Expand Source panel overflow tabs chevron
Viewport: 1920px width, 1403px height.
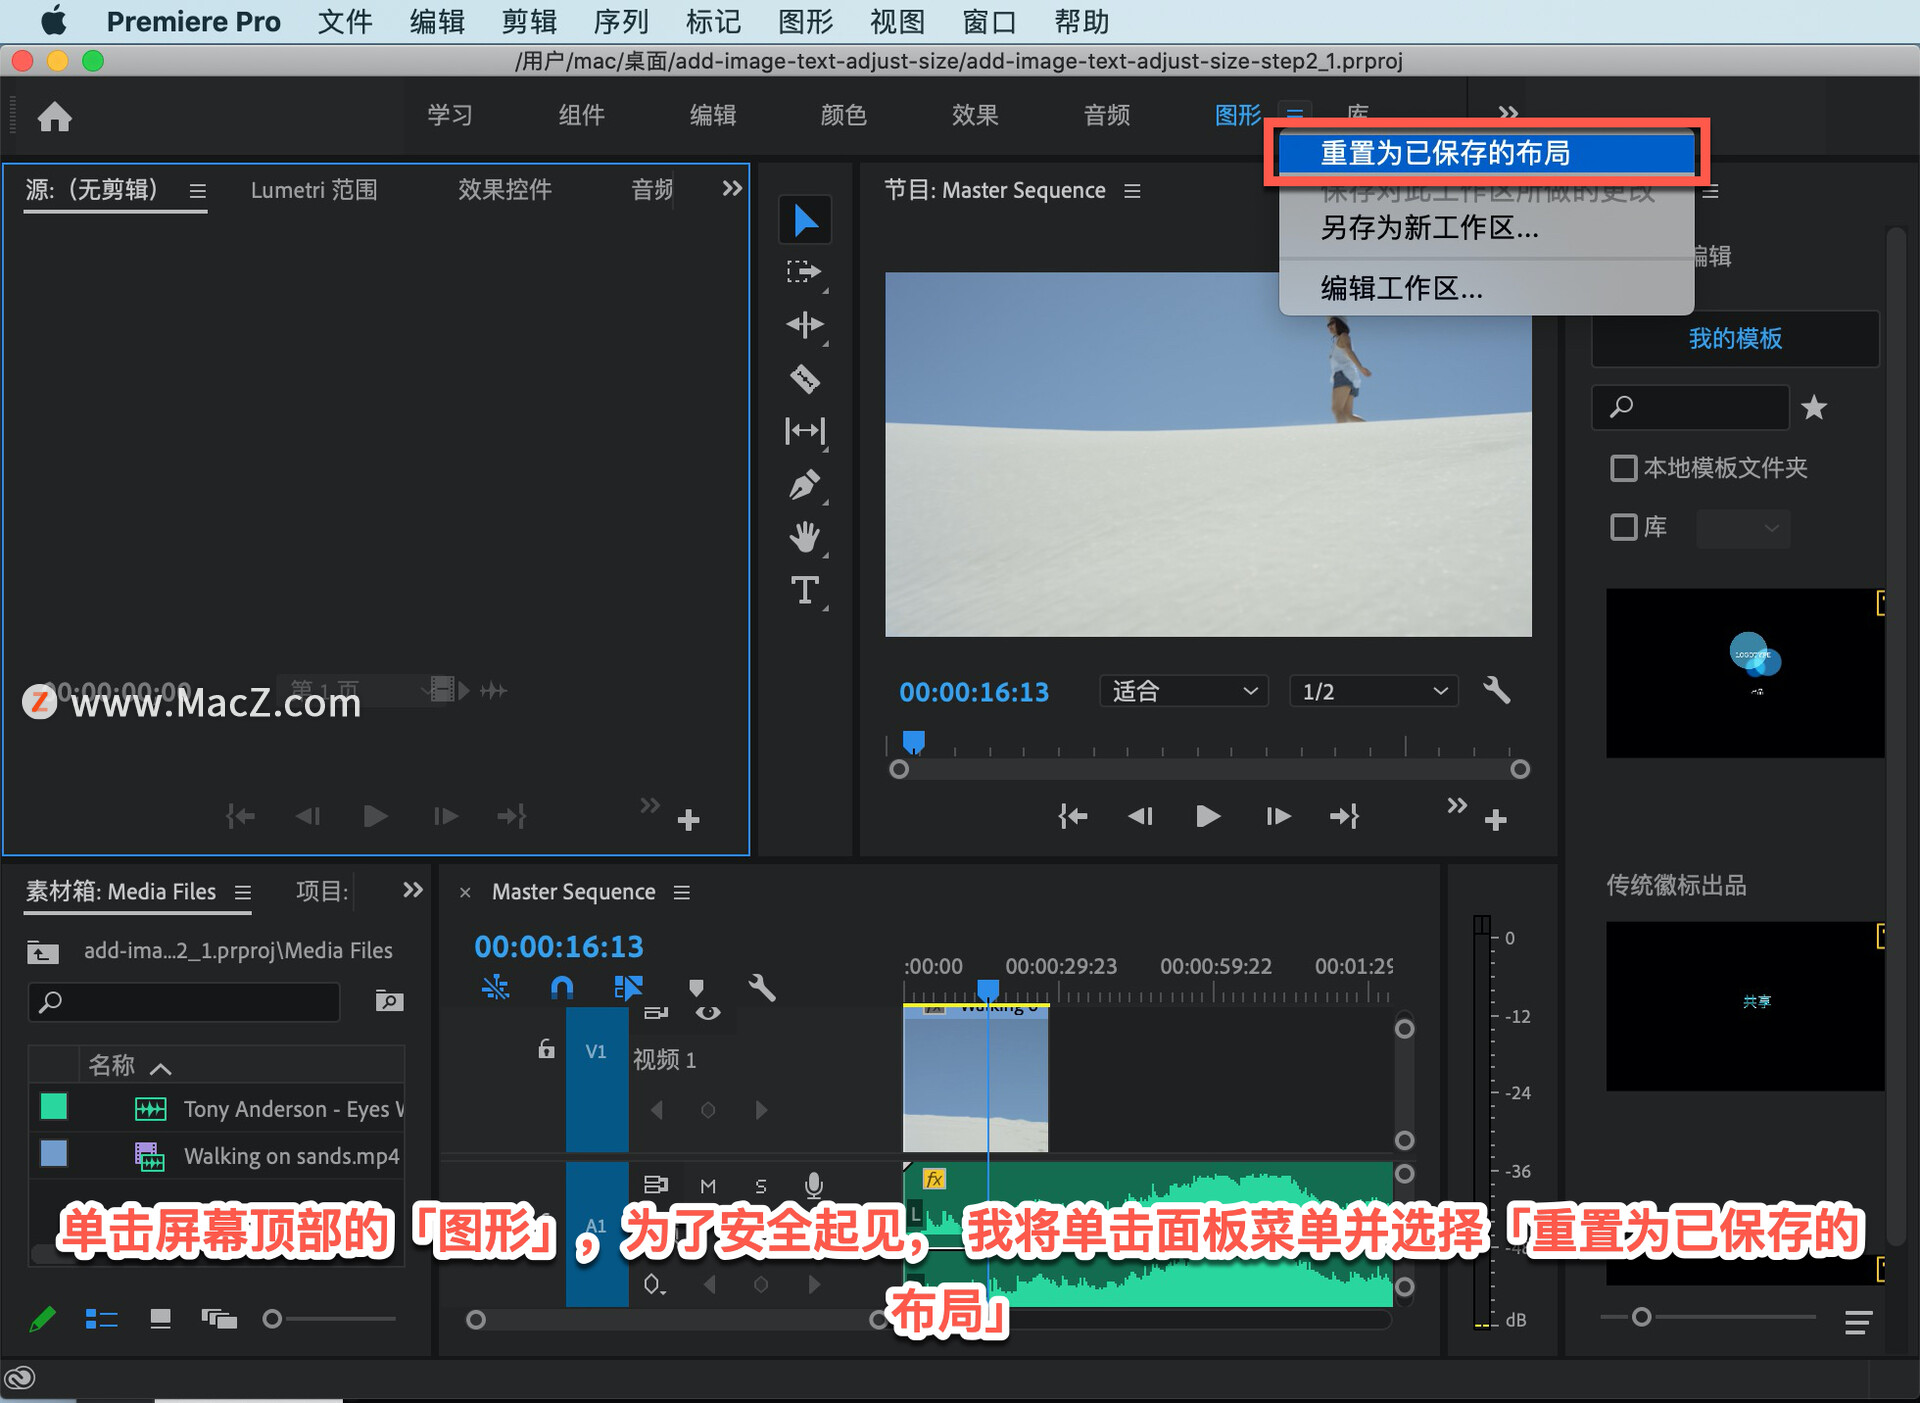click(x=732, y=188)
